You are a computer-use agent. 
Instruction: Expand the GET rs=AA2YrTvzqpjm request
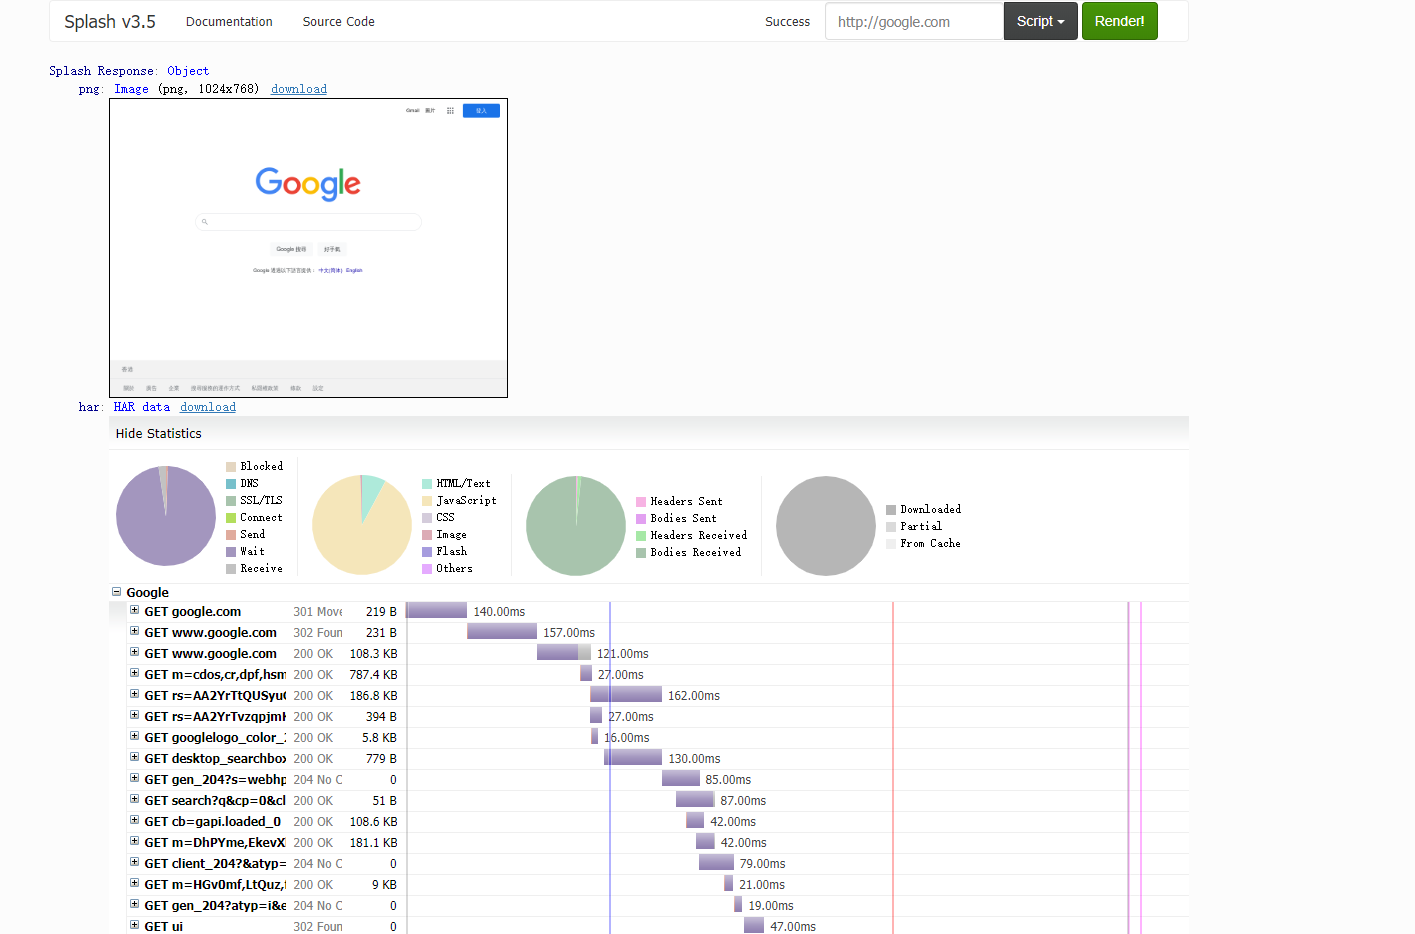[x=134, y=715]
